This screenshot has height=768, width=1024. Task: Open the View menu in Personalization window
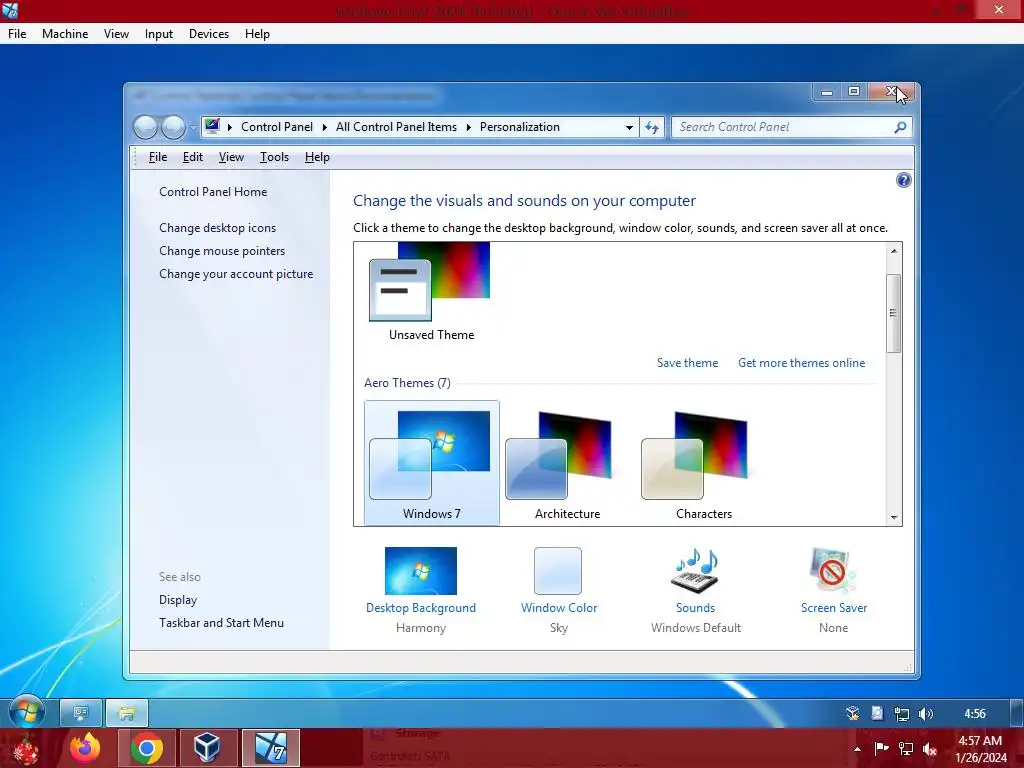(231, 157)
